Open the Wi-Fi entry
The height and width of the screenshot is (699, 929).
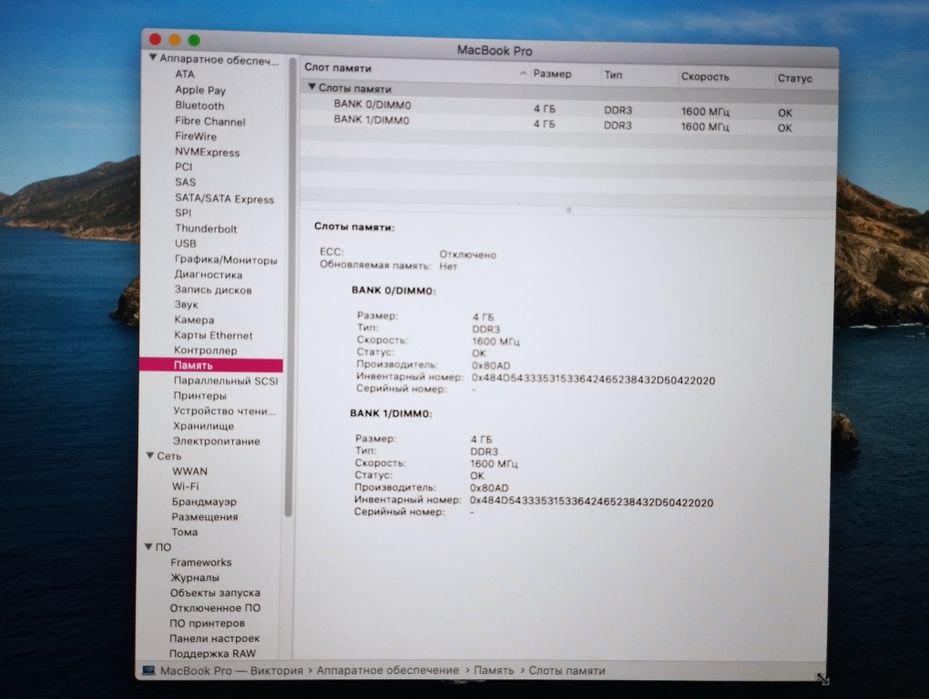click(185, 486)
